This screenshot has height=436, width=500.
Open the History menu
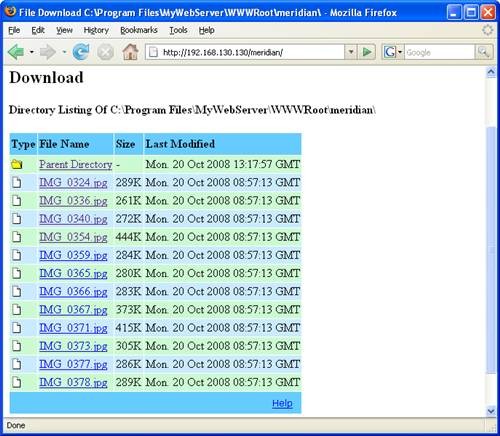tap(96, 30)
